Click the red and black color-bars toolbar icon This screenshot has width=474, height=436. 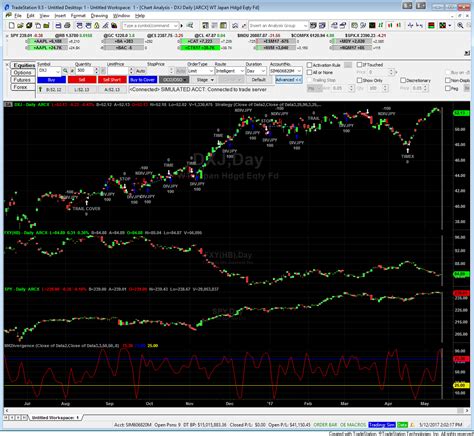pos(431,25)
